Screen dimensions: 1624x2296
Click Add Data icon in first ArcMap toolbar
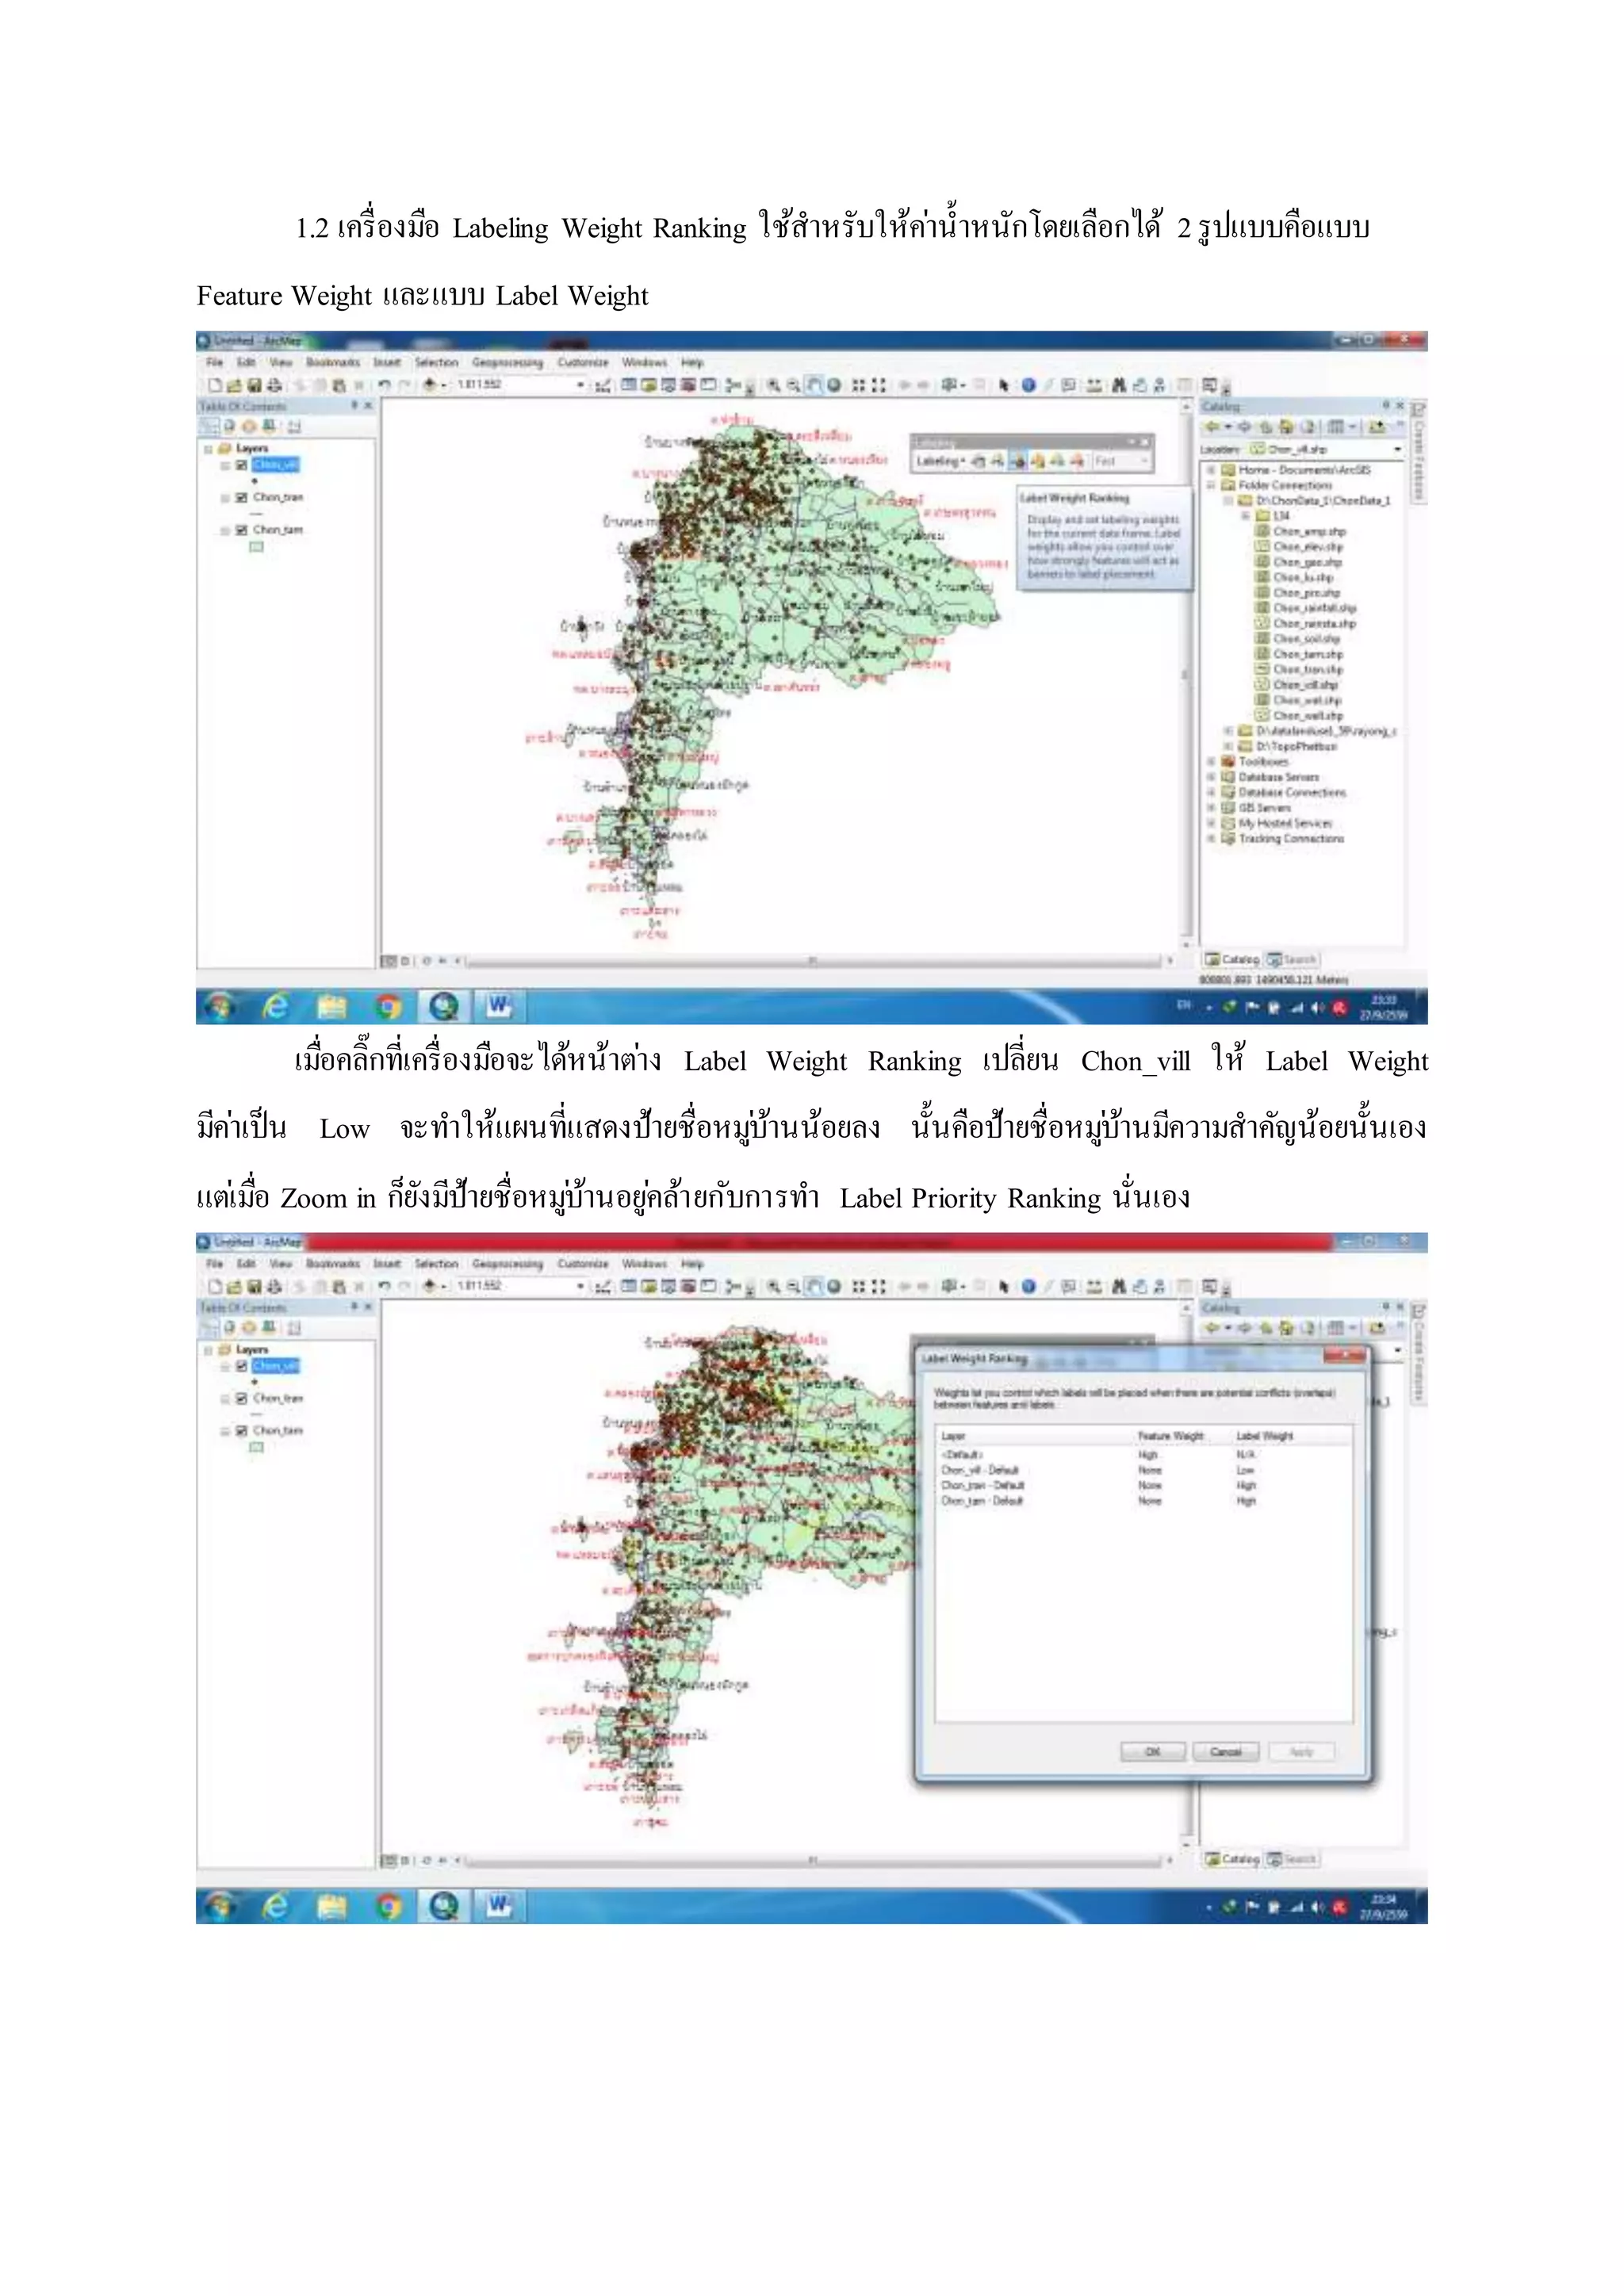tap(430, 385)
